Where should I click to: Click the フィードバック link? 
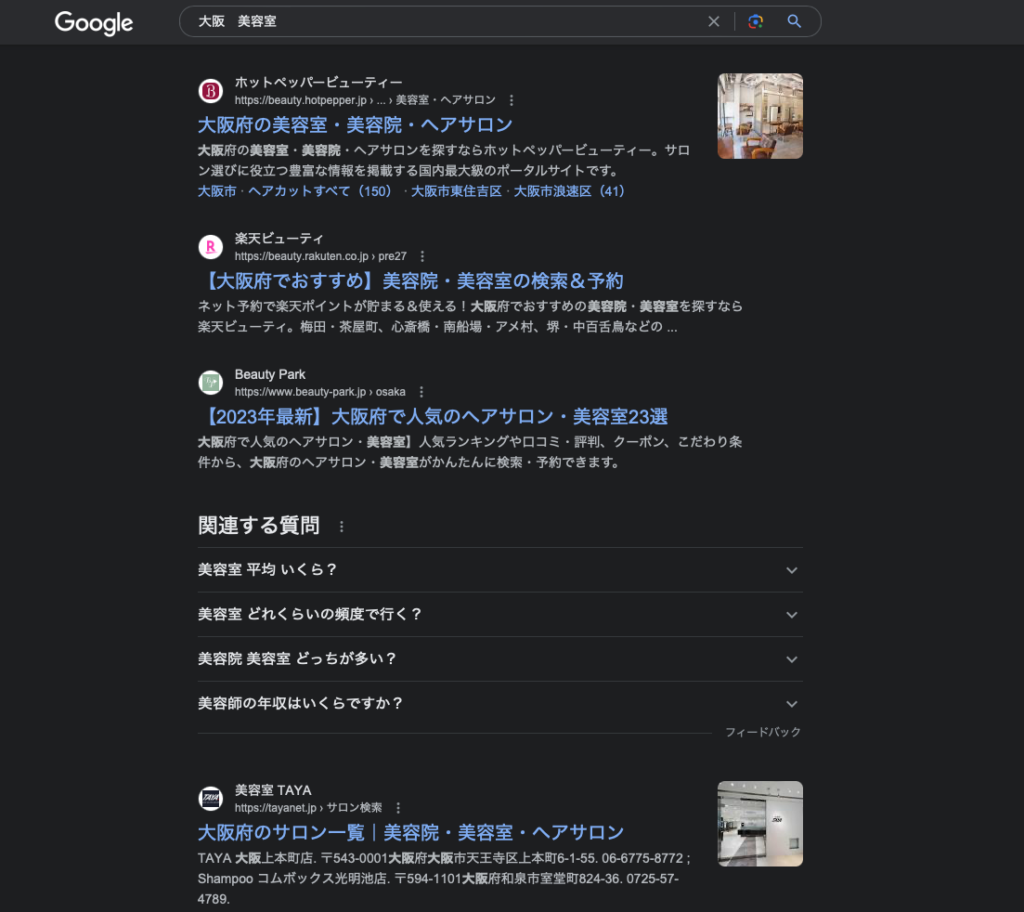[763, 732]
